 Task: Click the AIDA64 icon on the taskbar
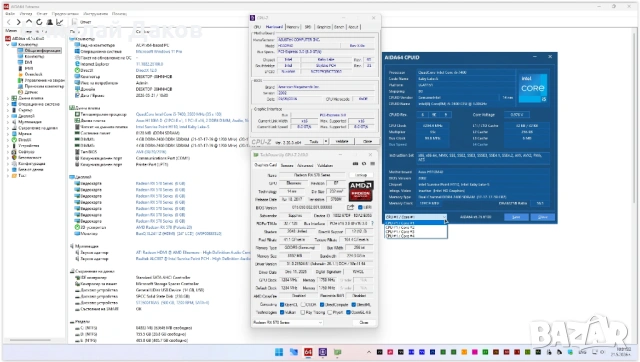(308, 352)
